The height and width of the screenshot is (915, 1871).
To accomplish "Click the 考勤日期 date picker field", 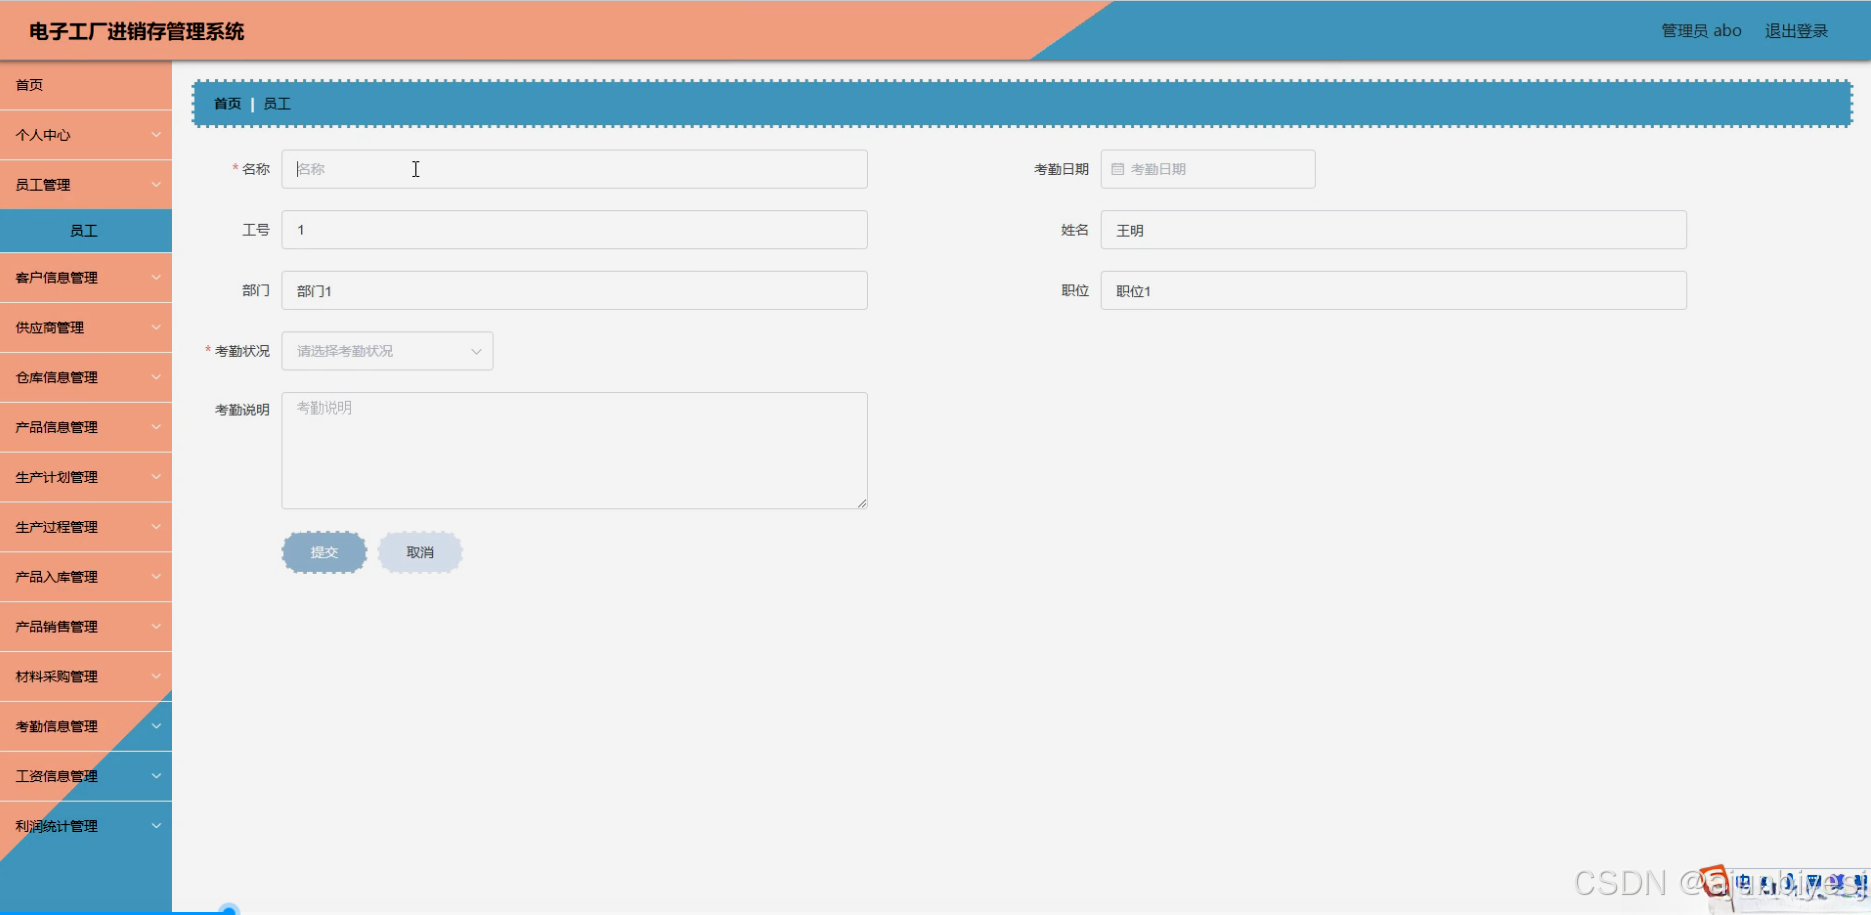I will pos(1208,169).
